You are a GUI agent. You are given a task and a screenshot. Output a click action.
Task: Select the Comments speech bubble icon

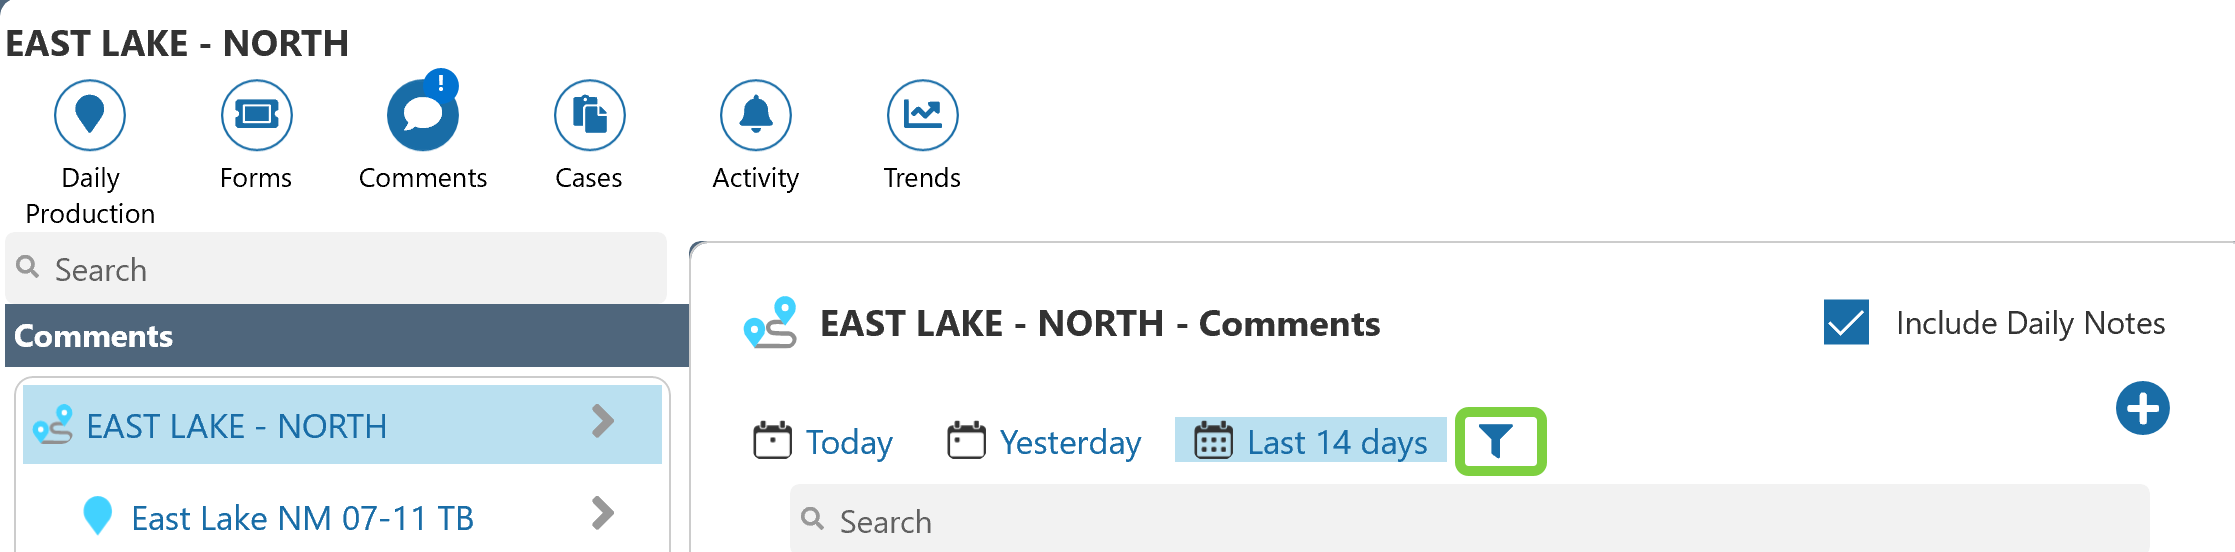click(x=422, y=117)
